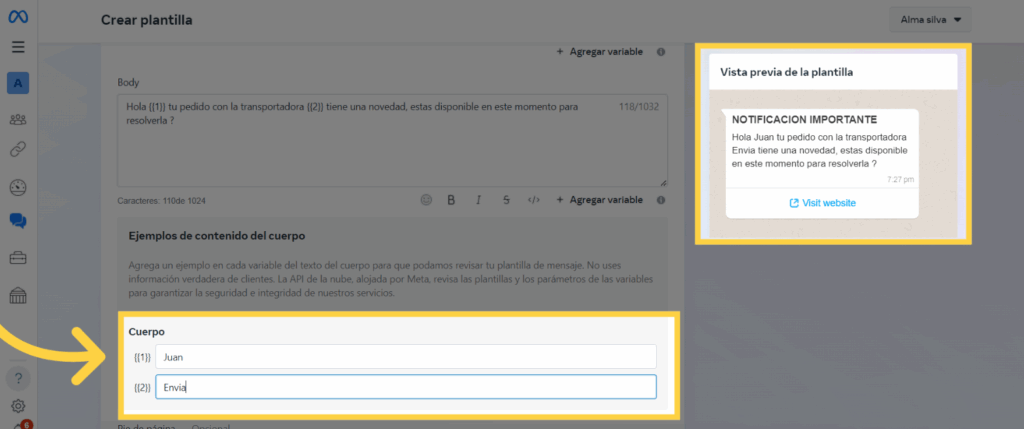Insert emoji using the smiley icon
Screen dimensions: 1024x429
pyautogui.click(x=426, y=200)
